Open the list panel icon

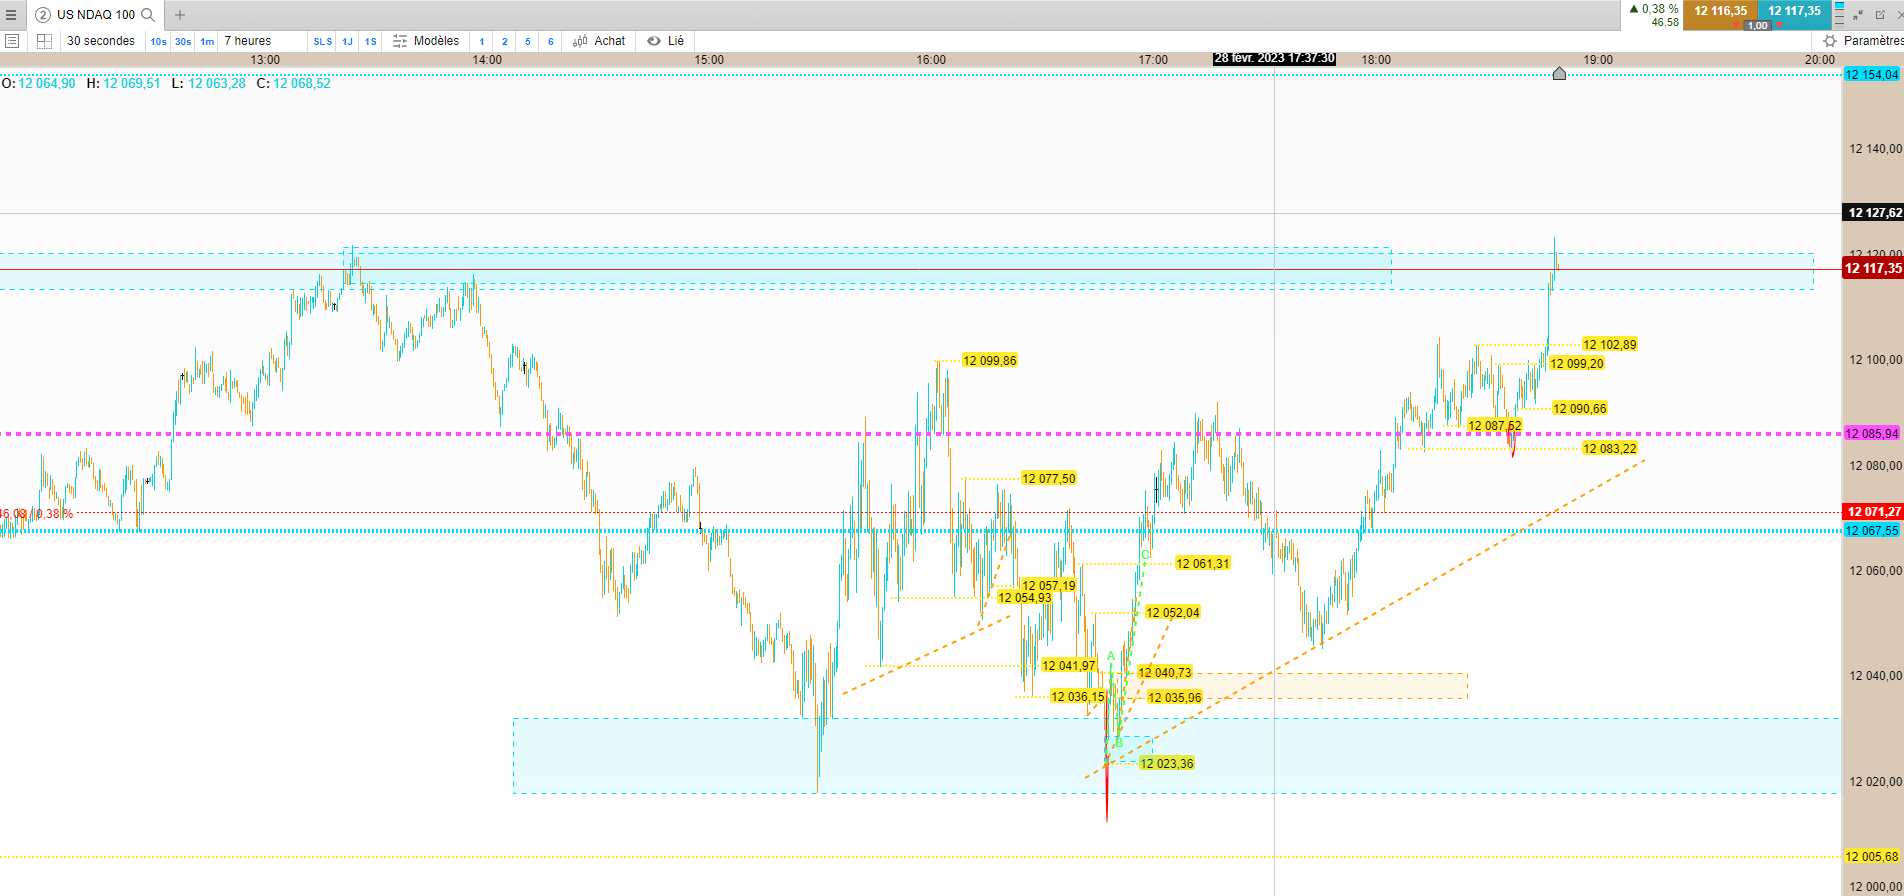(x=12, y=41)
